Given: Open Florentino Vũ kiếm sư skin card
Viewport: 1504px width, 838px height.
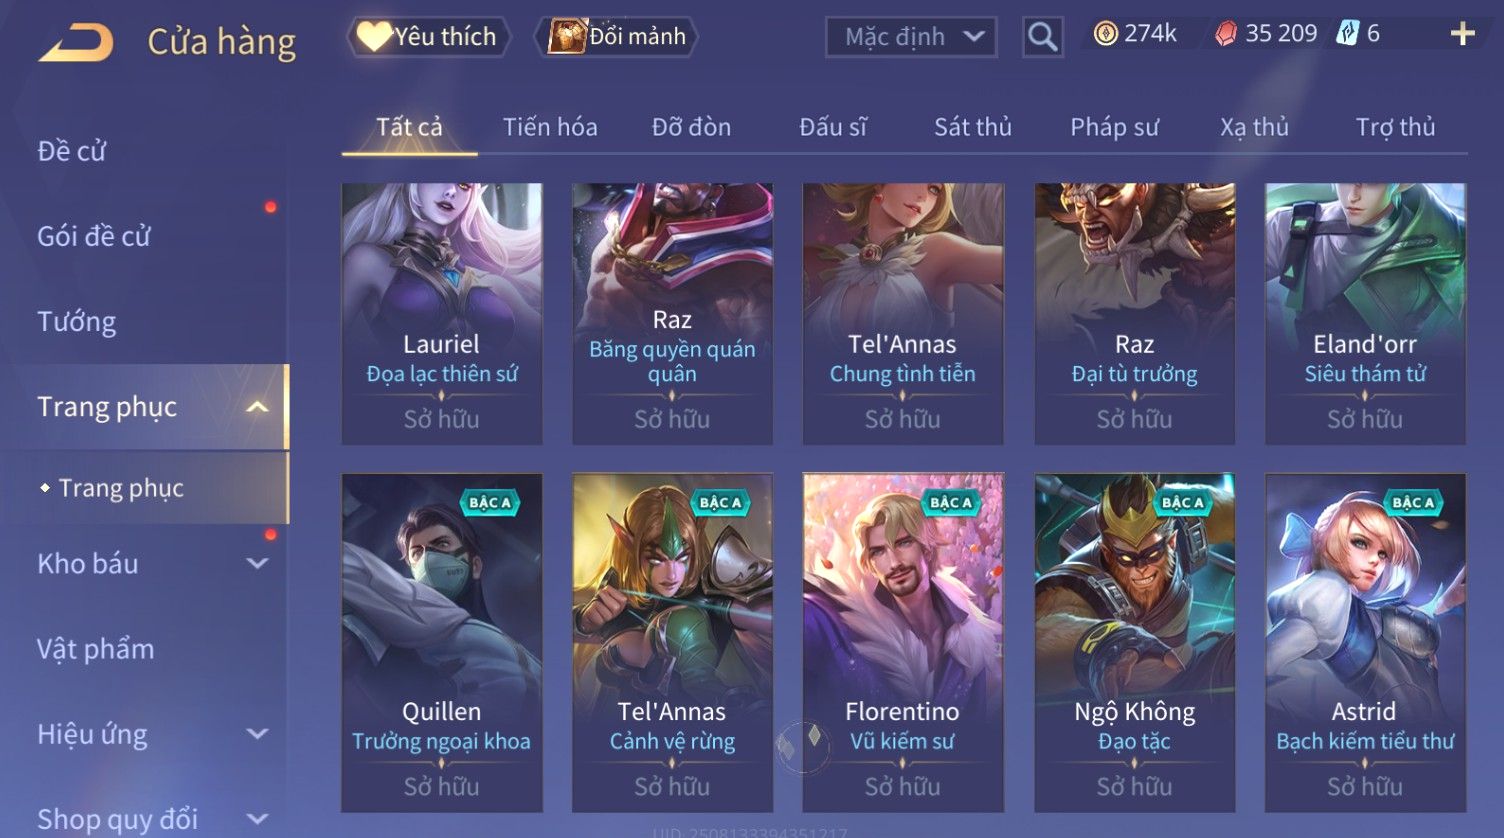Looking at the screenshot, I should pyautogui.click(x=903, y=642).
